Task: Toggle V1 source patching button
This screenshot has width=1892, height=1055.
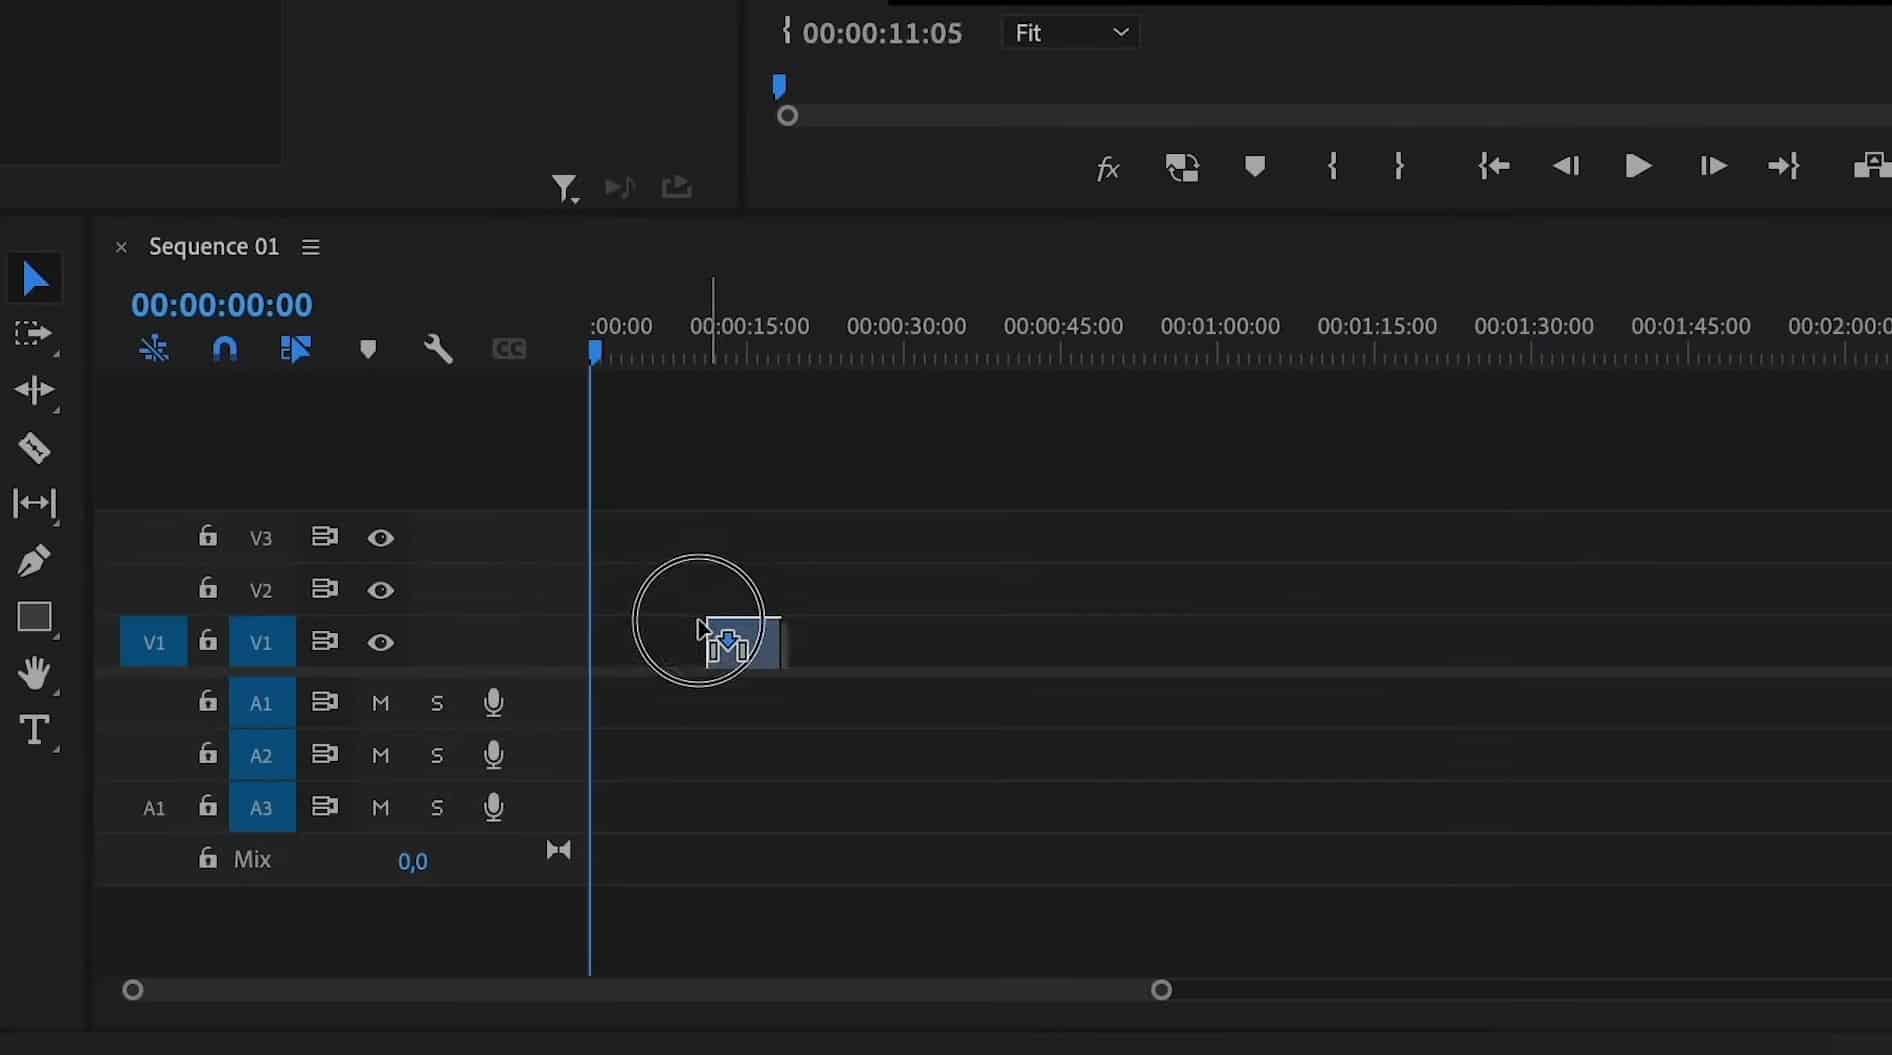Action: [x=154, y=642]
